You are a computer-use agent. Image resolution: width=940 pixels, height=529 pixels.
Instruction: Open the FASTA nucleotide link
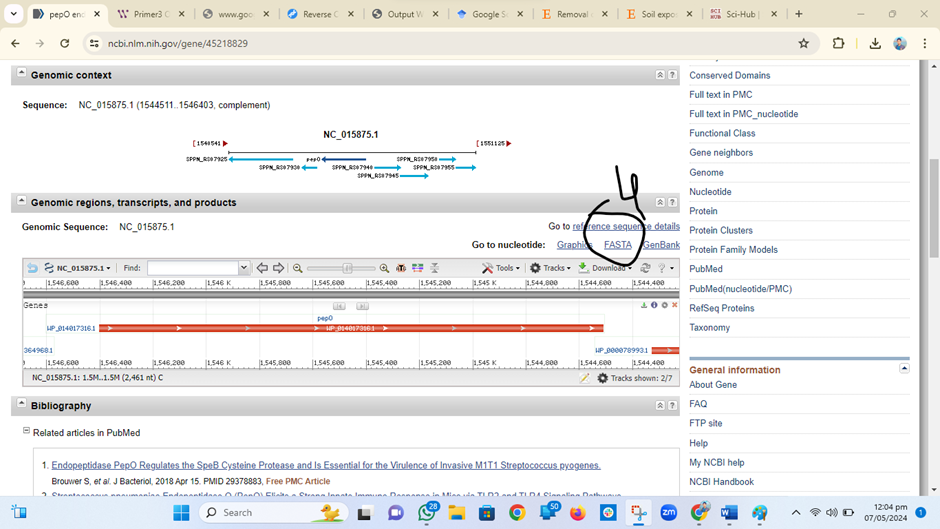tap(617, 245)
